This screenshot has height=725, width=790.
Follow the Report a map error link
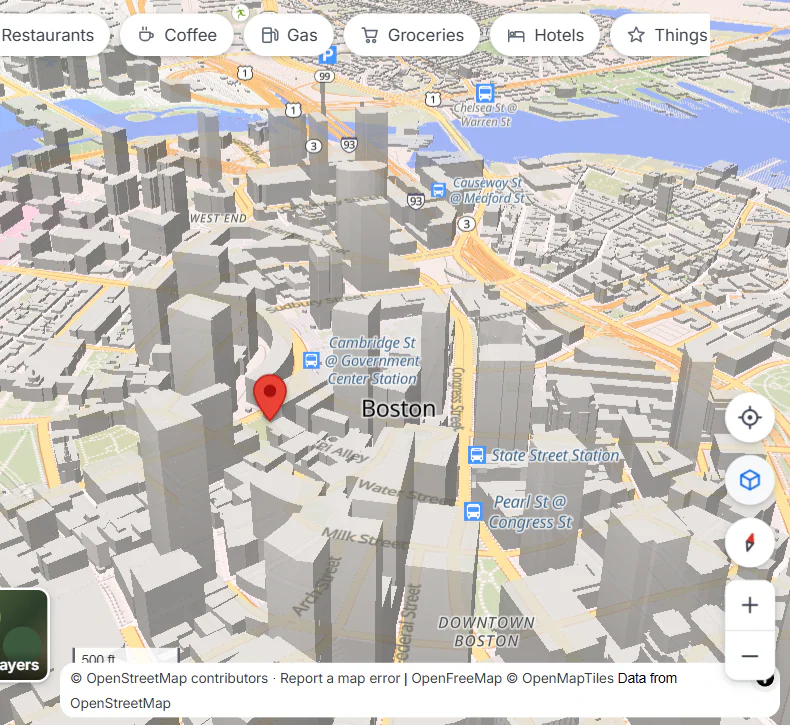click(x=340, y=678)
